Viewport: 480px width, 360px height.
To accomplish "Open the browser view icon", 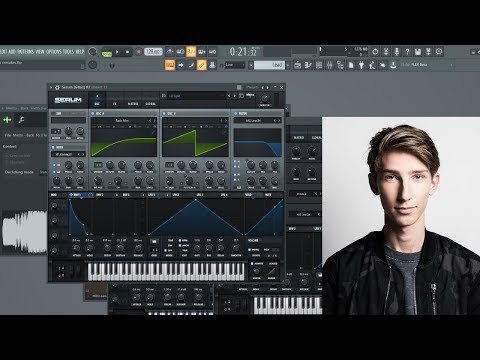I will (x=340, y=65).
